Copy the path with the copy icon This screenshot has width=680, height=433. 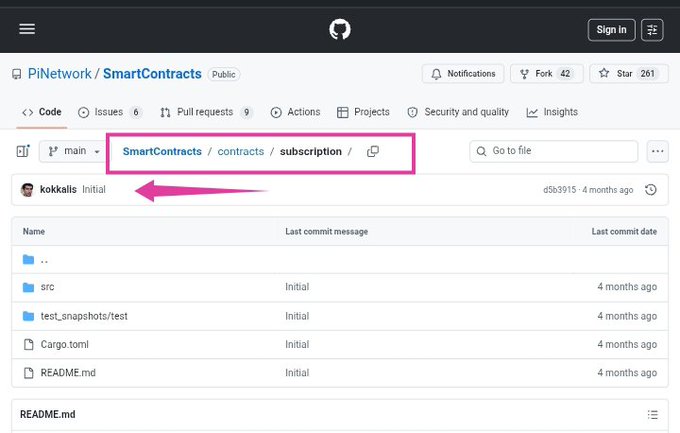[x=373, y=151]
